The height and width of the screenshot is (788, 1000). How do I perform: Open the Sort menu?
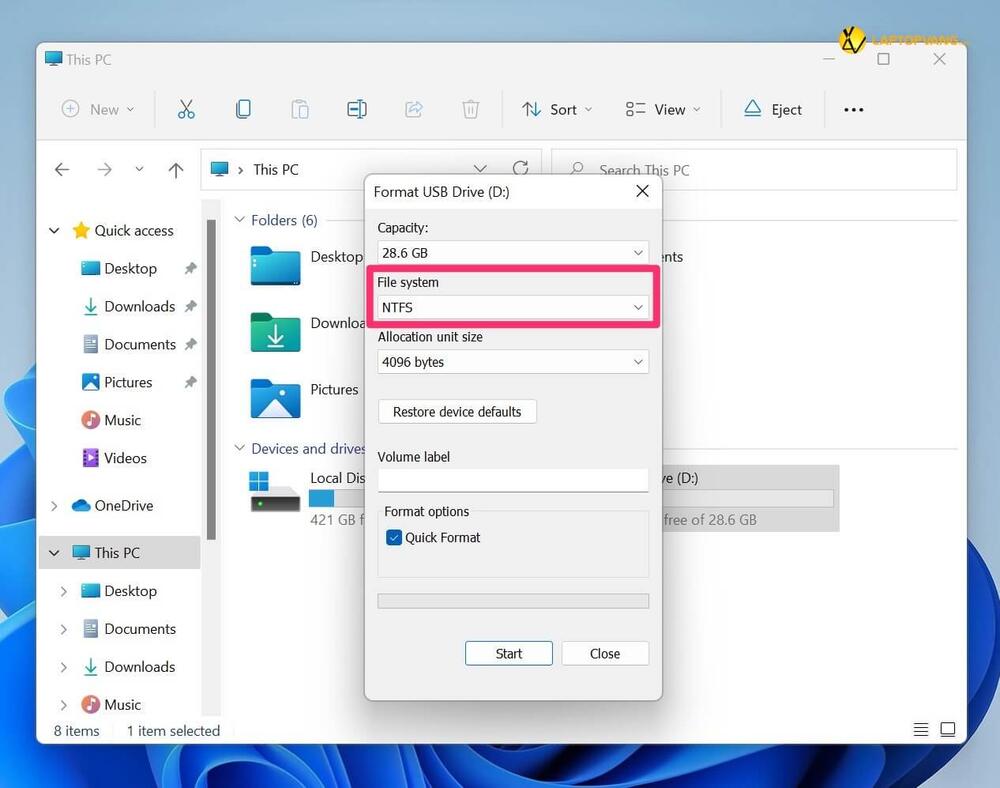coord(556,109)
